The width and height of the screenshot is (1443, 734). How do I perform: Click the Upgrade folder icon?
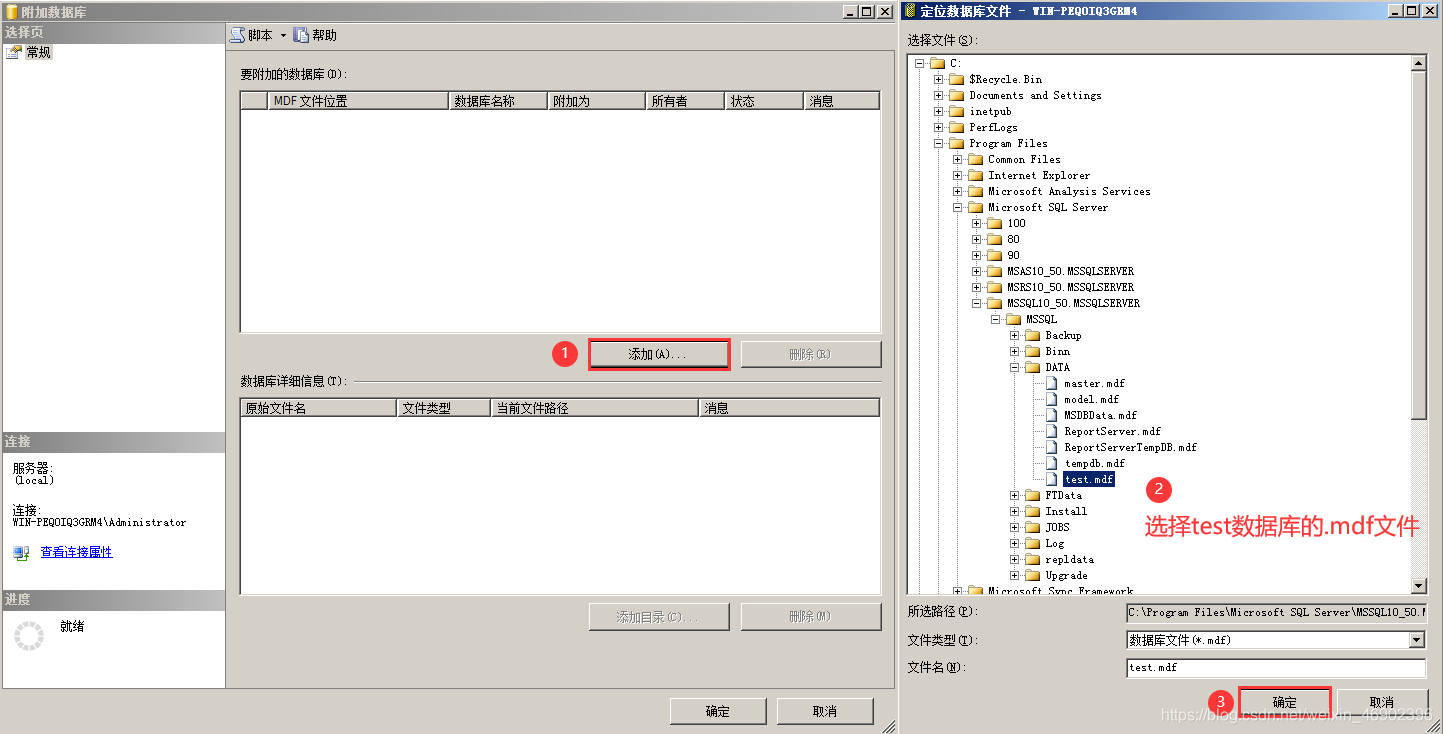point(1032,575)
